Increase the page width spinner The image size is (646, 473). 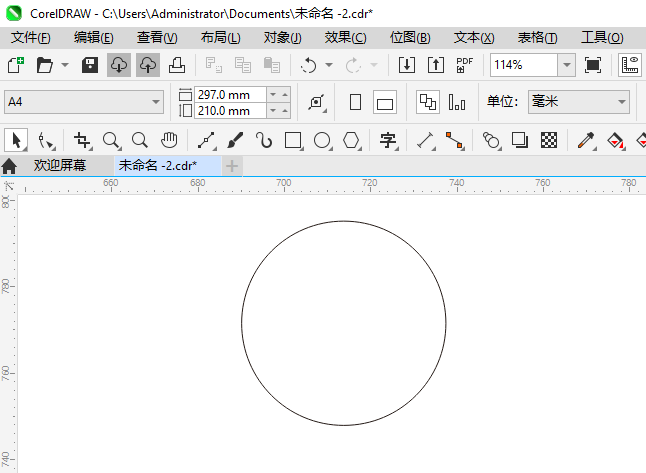click(285, 95)
